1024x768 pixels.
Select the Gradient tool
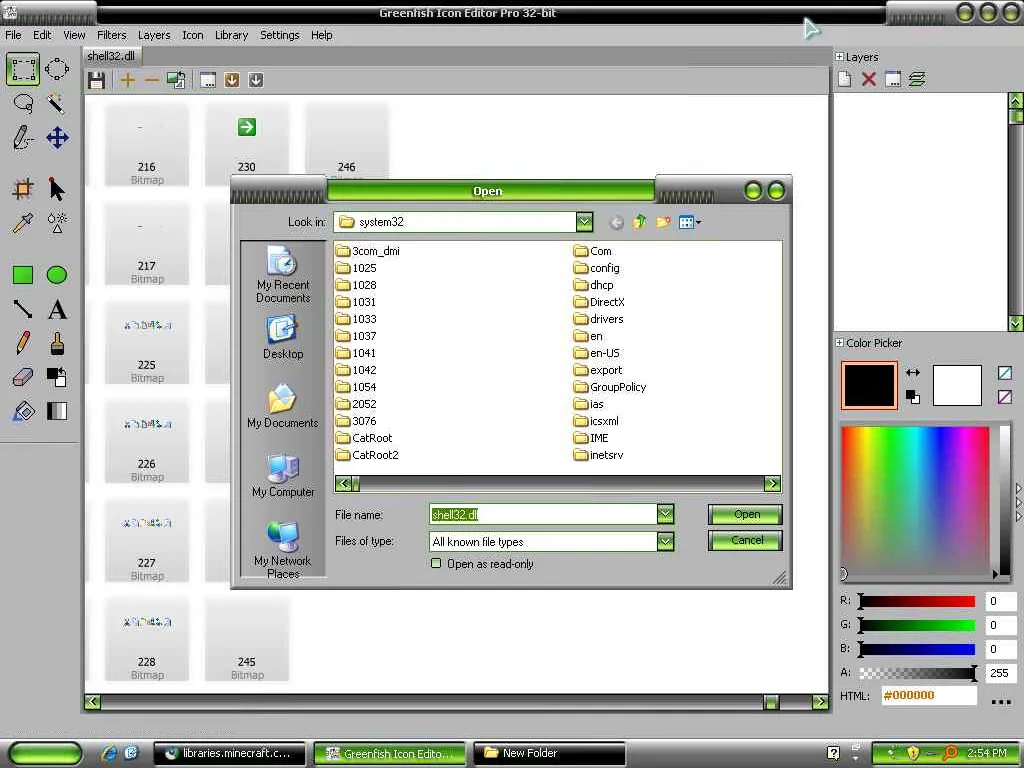point(57,411)
